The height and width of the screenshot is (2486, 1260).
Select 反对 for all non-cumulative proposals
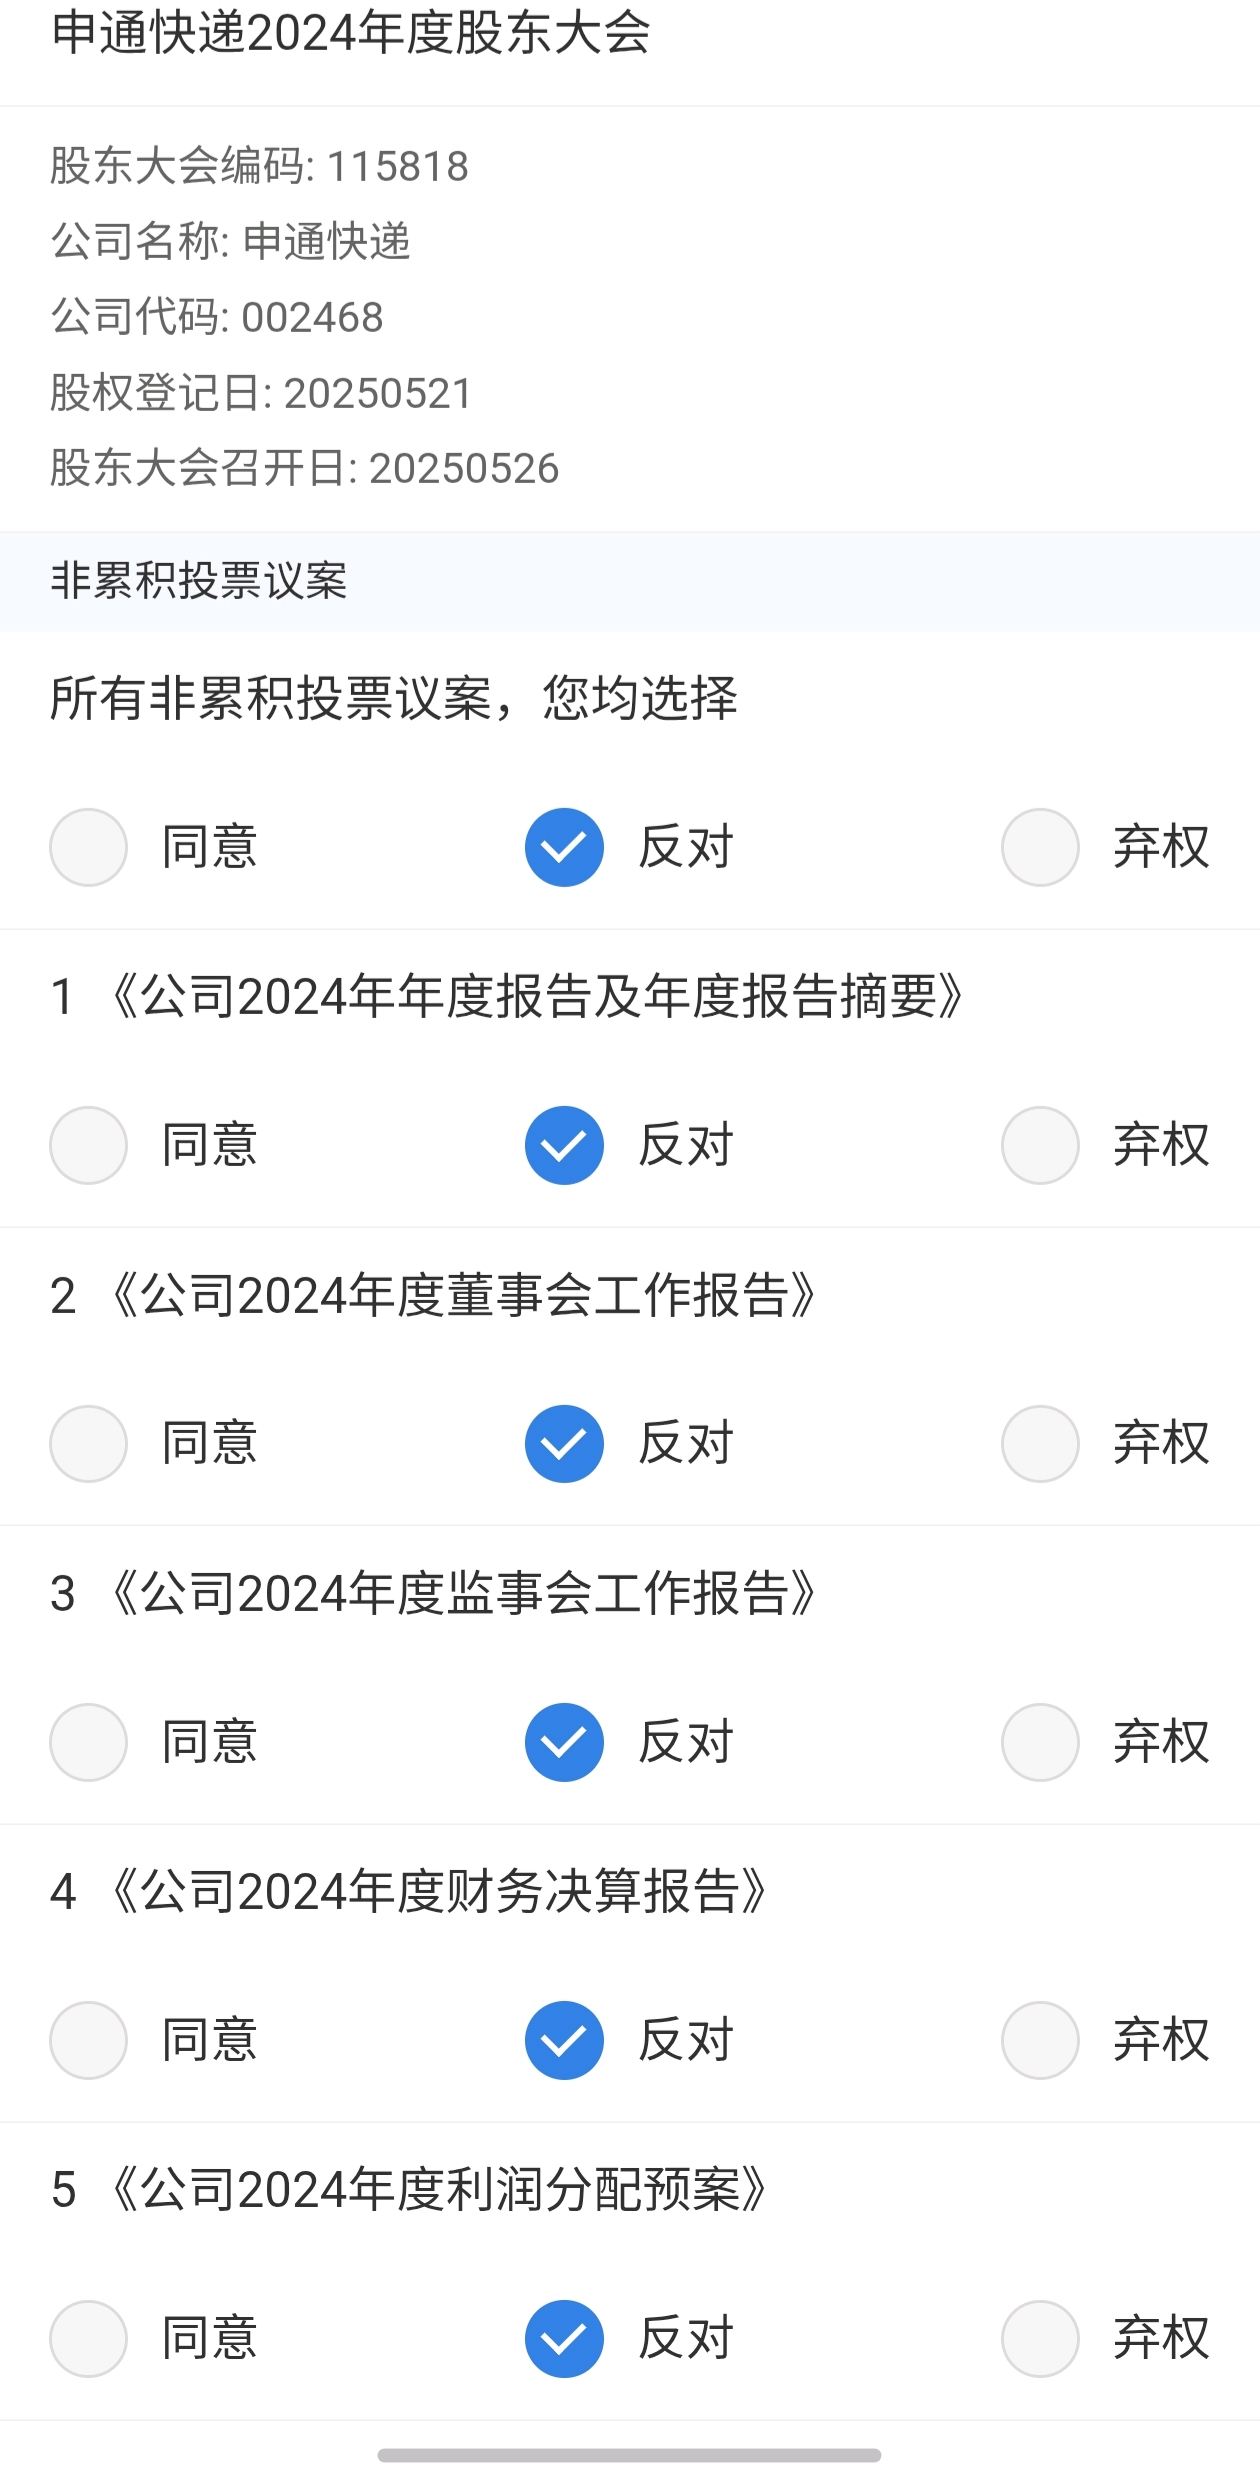click(x=564, y=847)
